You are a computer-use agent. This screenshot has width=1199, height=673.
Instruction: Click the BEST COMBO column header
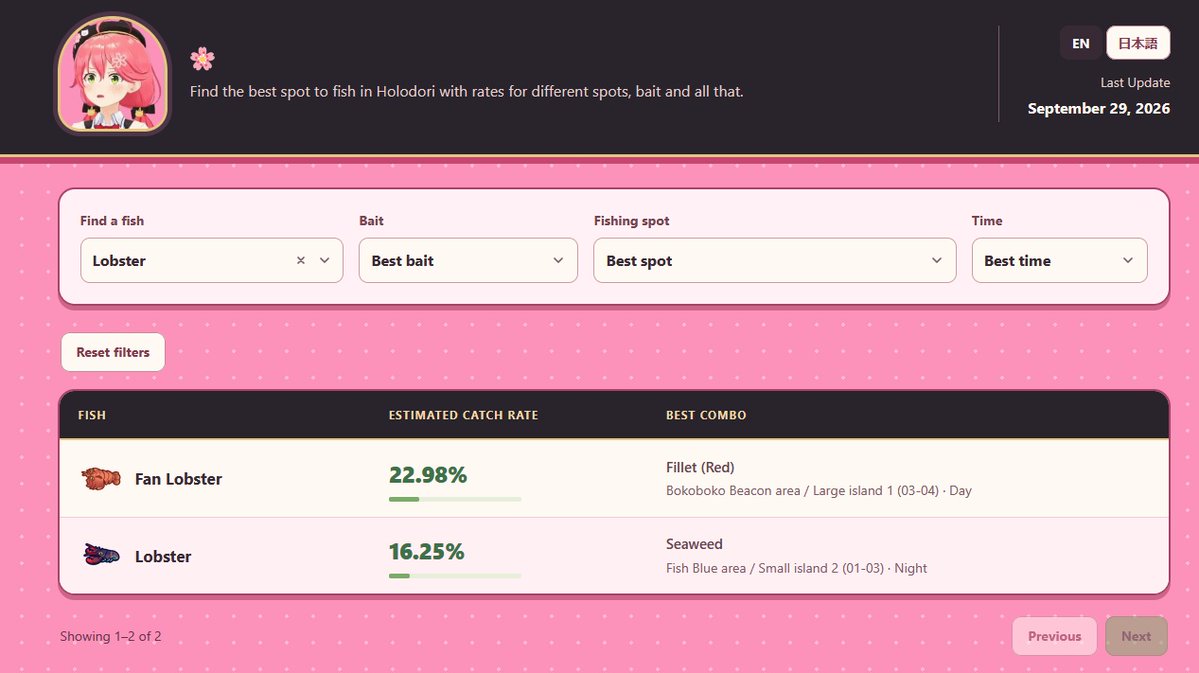pyautogui.click(x=706, y=415)
